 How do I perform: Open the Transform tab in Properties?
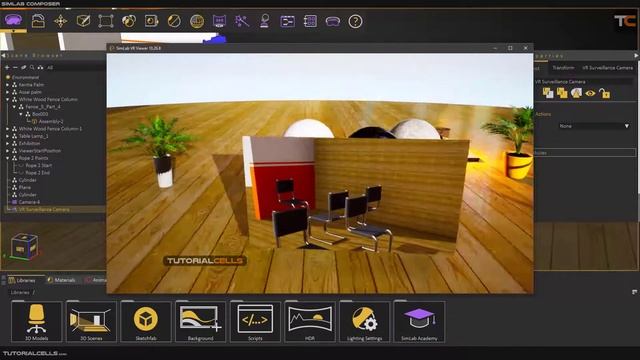click(563, 68)
